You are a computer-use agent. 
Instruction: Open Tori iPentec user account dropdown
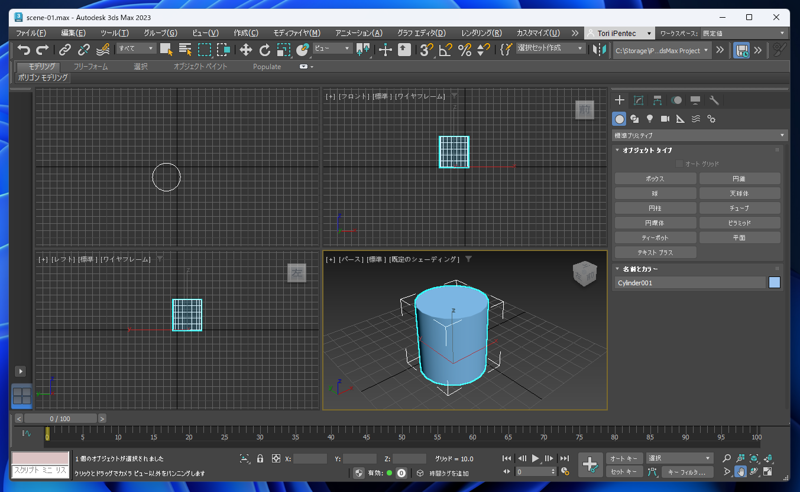[x=619, y=33]
